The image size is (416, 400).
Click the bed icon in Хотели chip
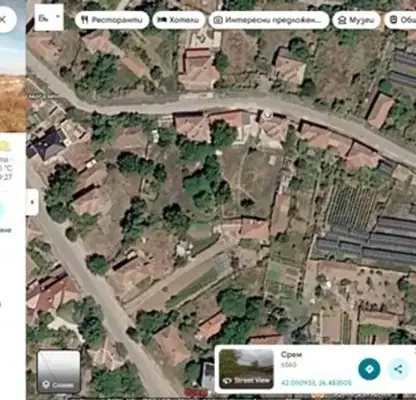pos(162,20)
